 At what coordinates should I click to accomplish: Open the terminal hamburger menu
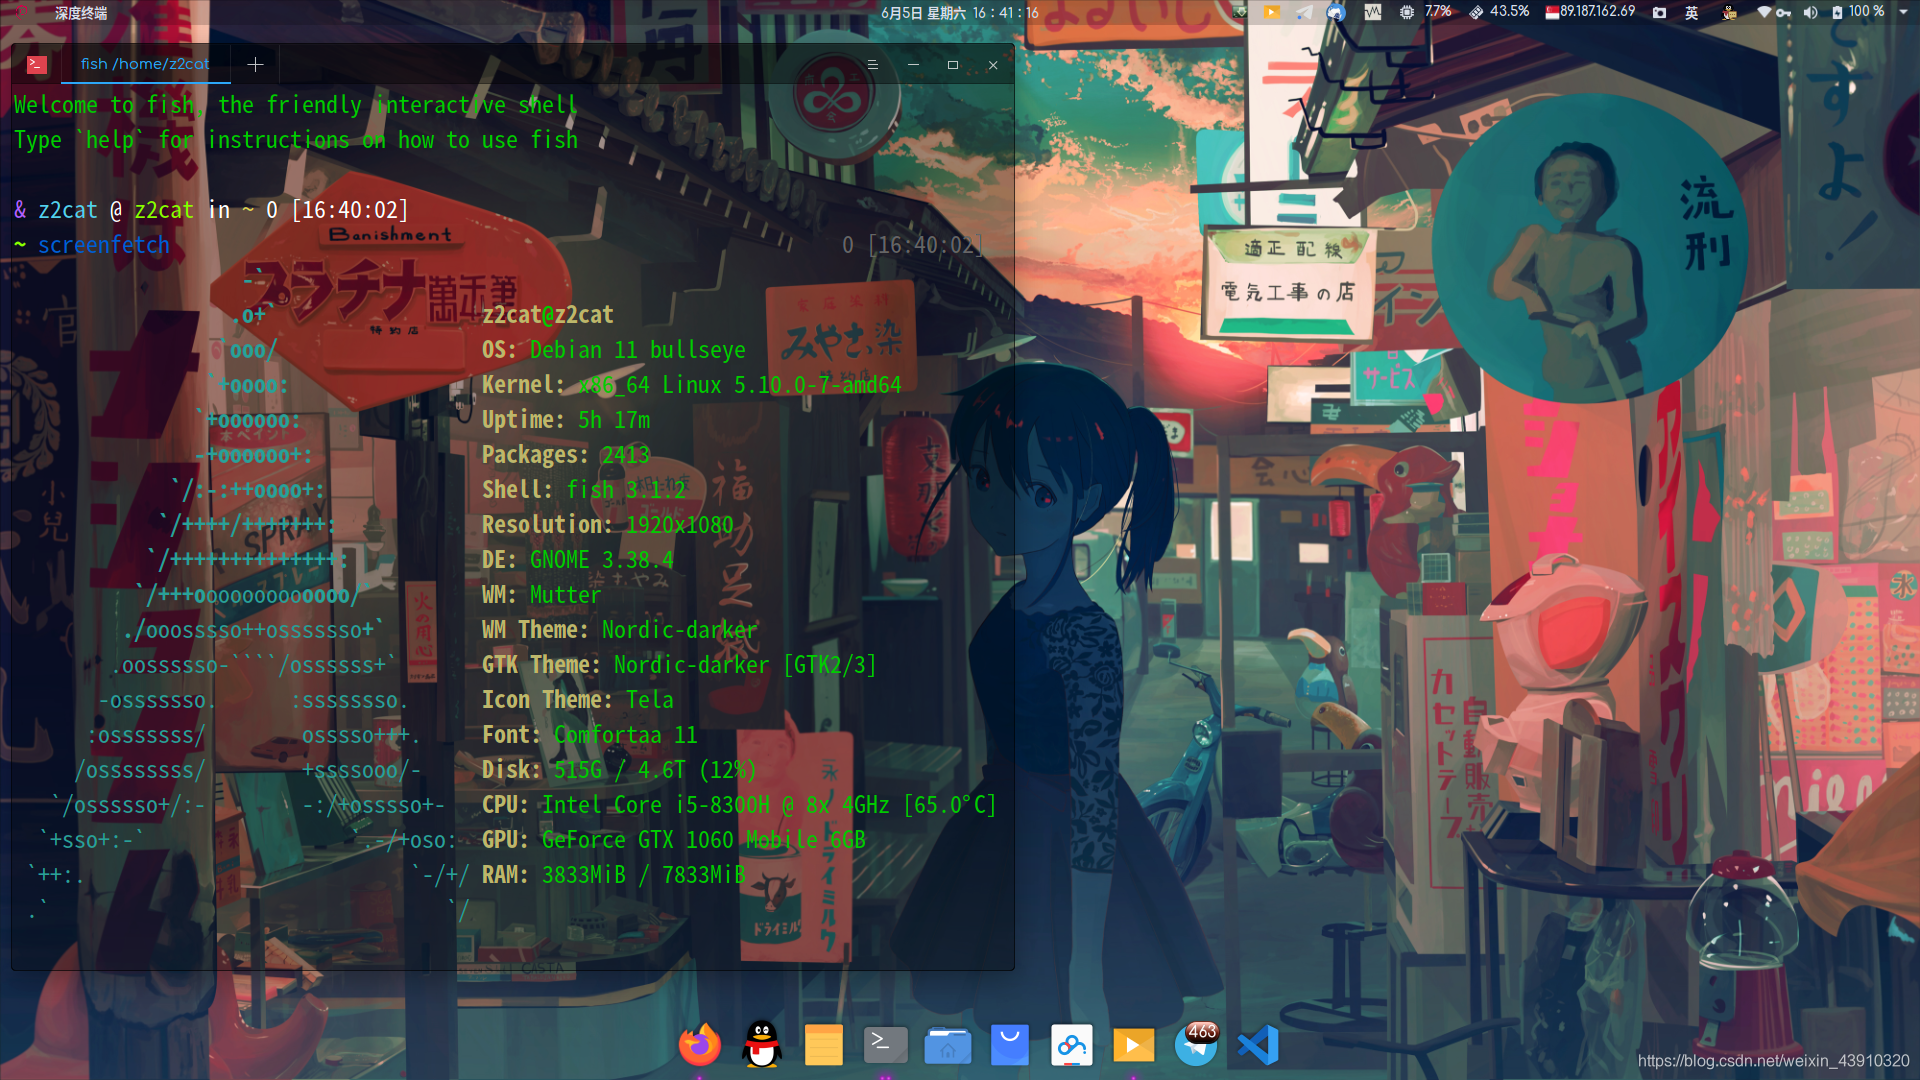coord(872,64)
